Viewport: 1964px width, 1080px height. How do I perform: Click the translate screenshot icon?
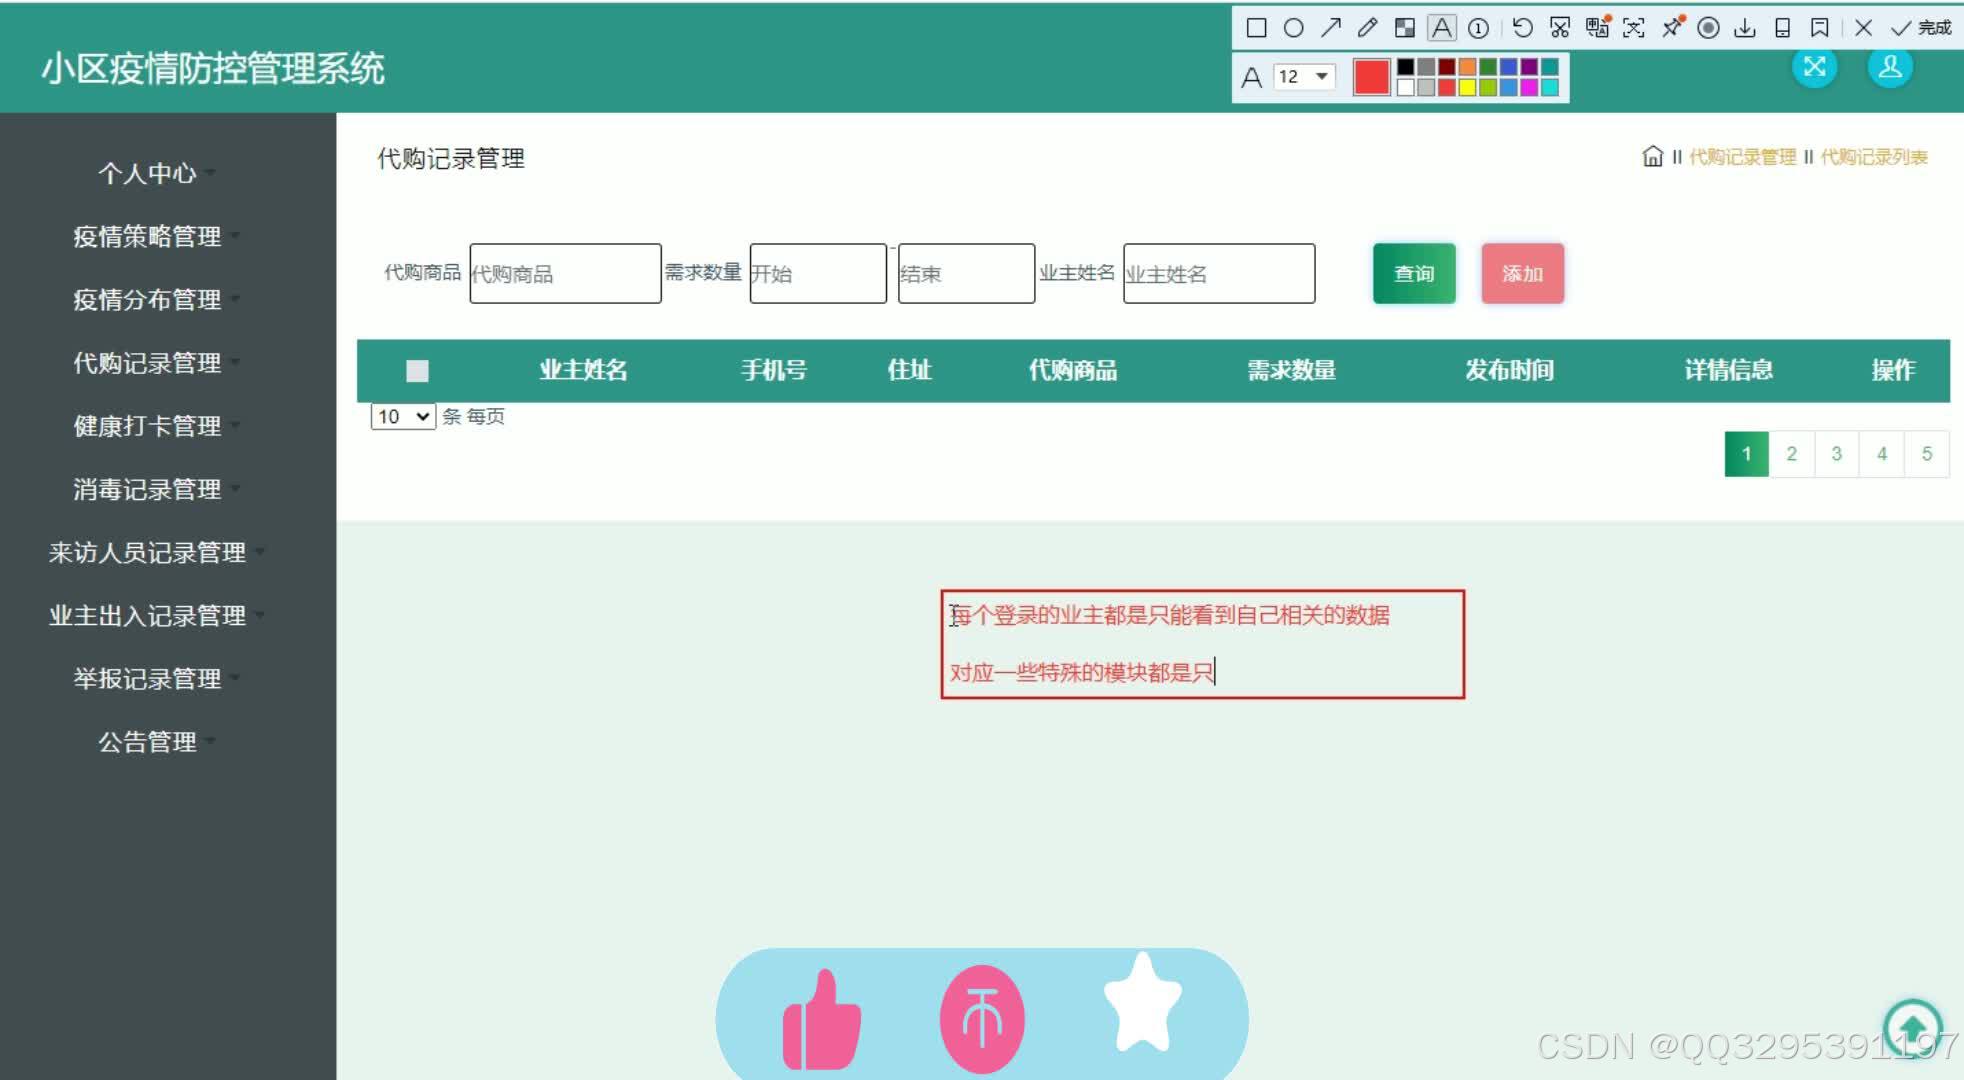point(1598,27)
